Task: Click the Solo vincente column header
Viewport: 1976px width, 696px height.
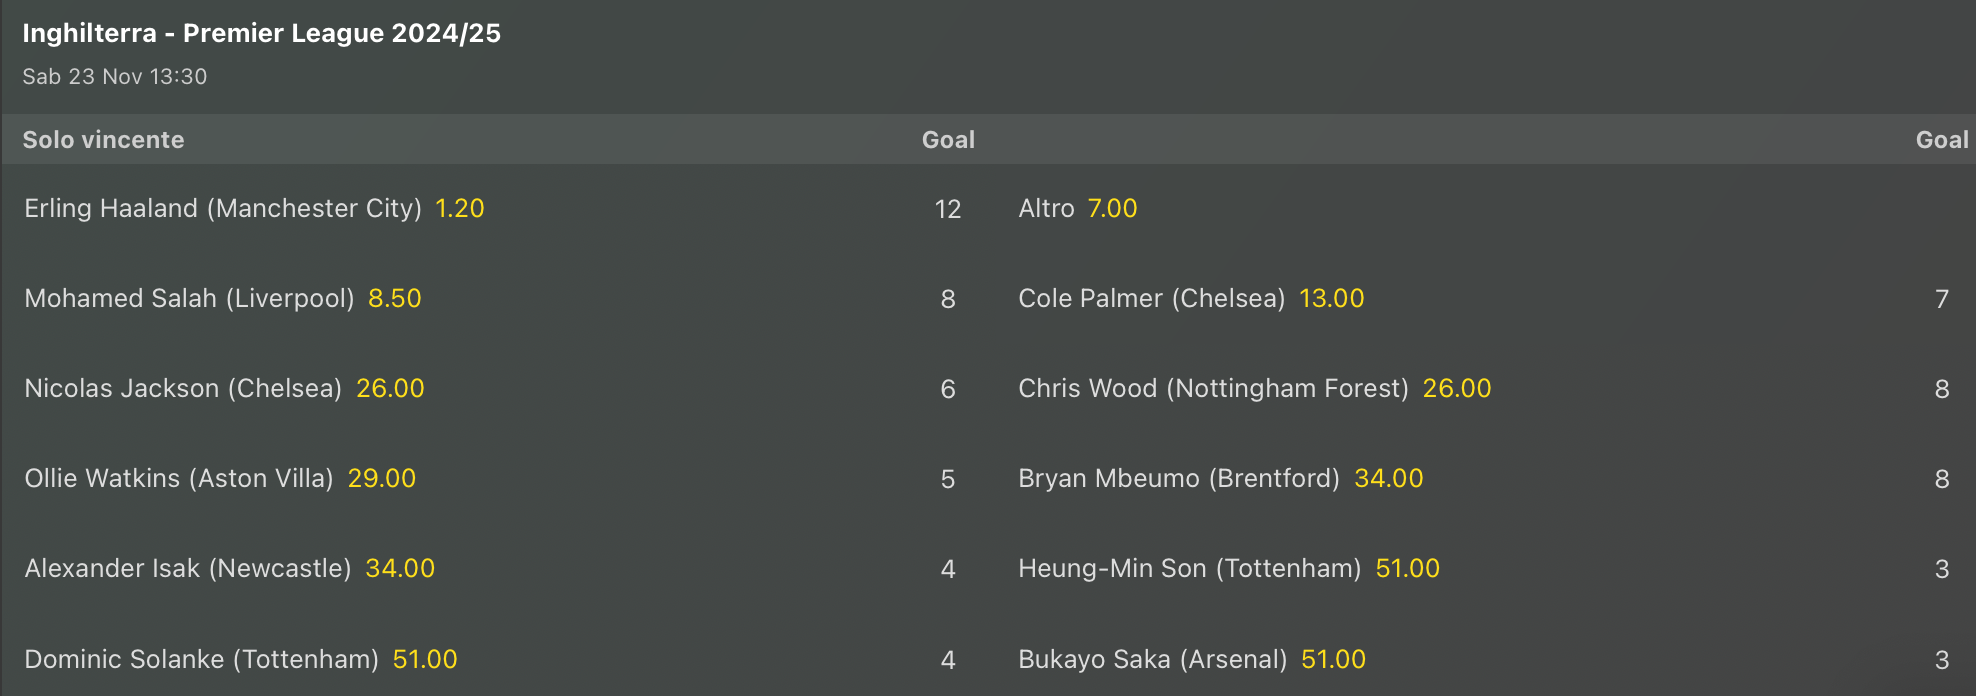Action: tap(104, 140)
